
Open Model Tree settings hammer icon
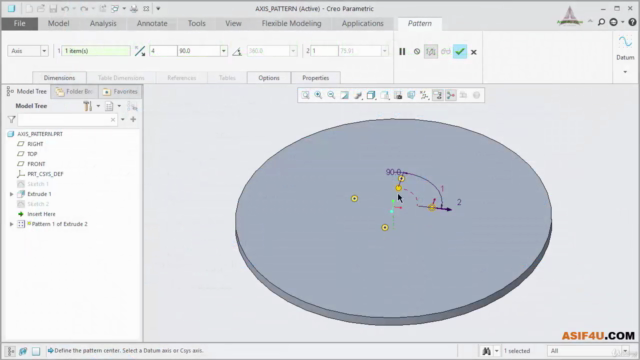click(x=88, y=106)
